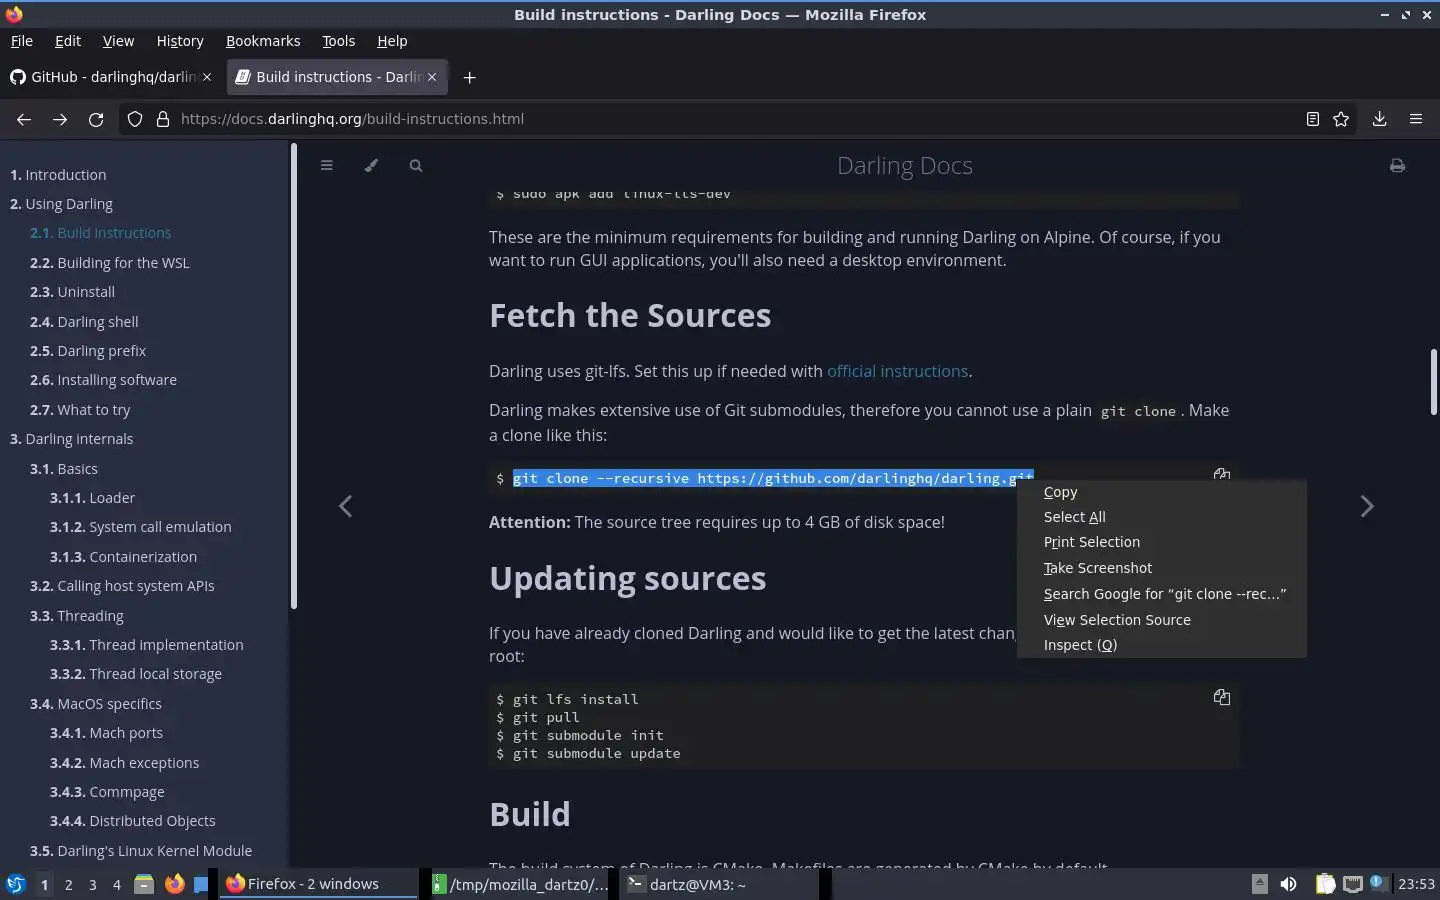Toggle the docs sidebar with hamburger icon
The height and width of the screenshot is (900, 1440).
[x=326, y=166]
